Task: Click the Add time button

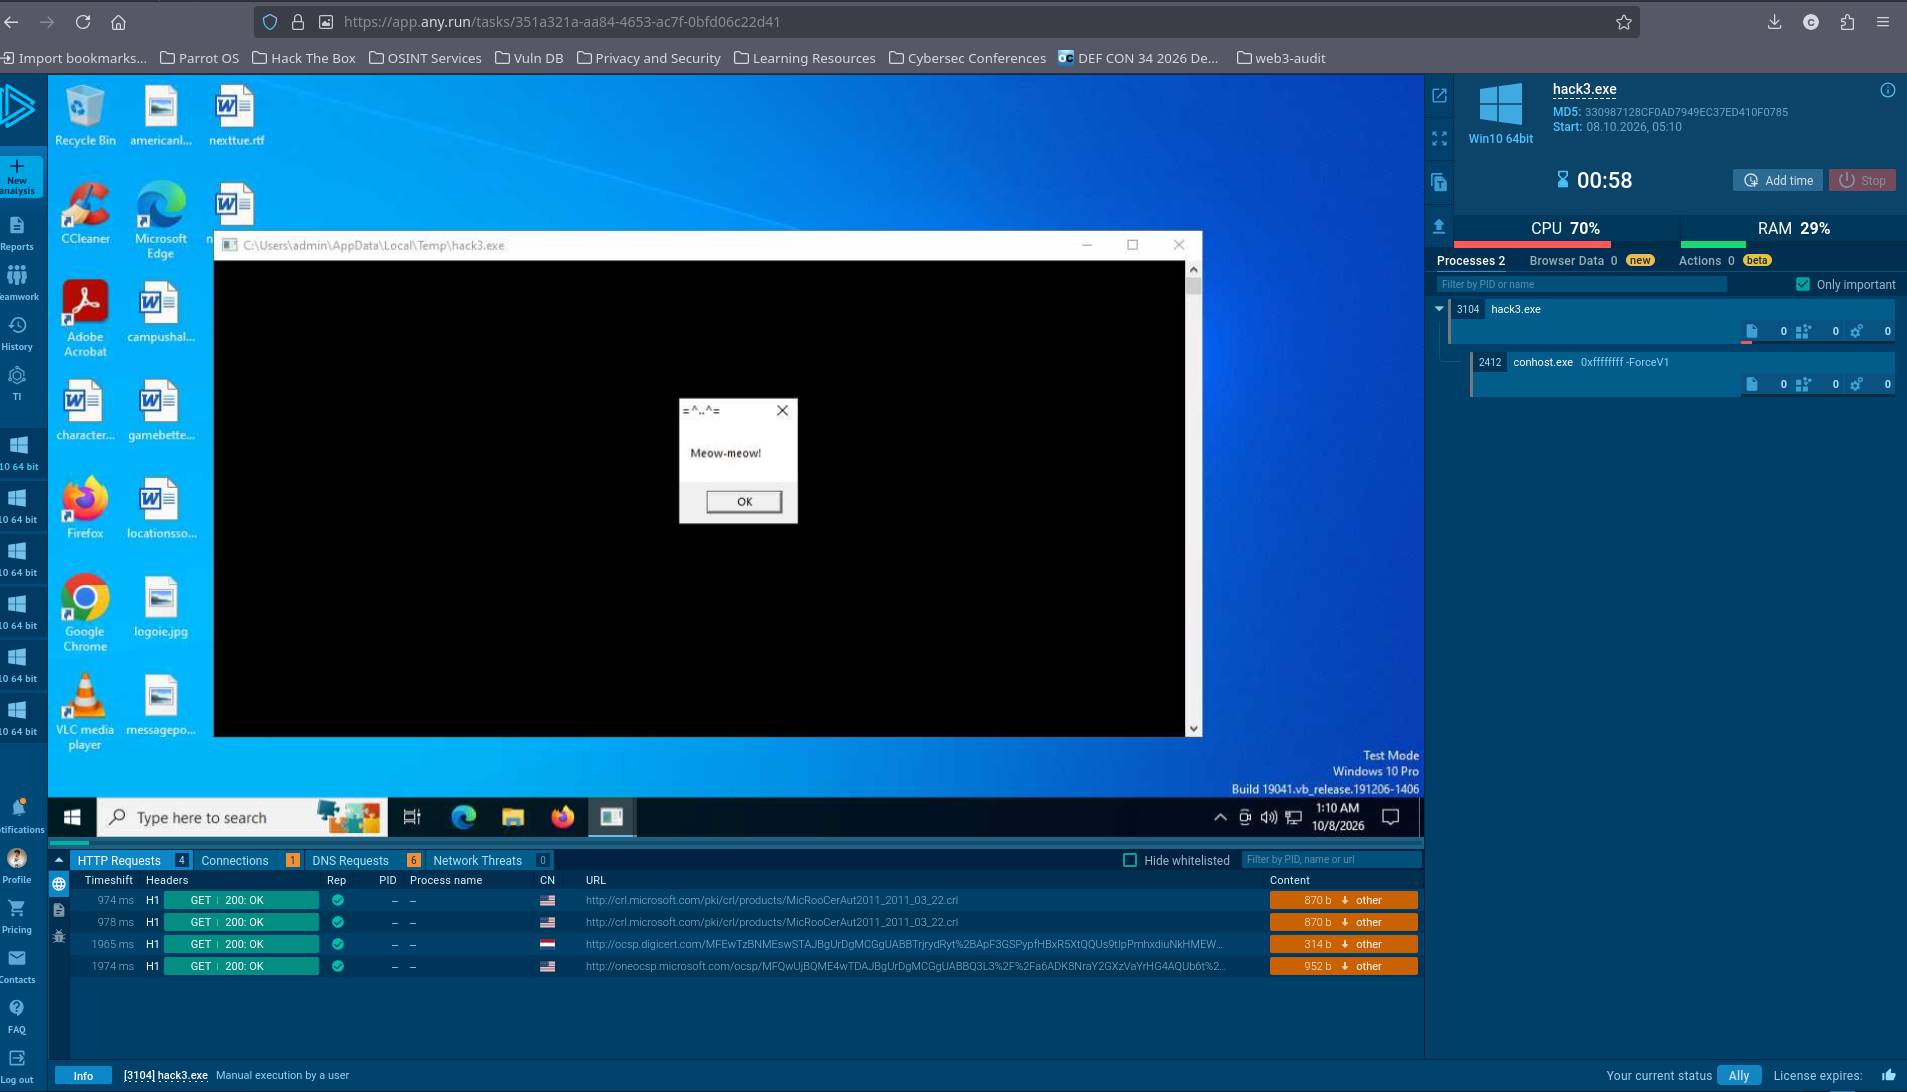Action: 1777,180
